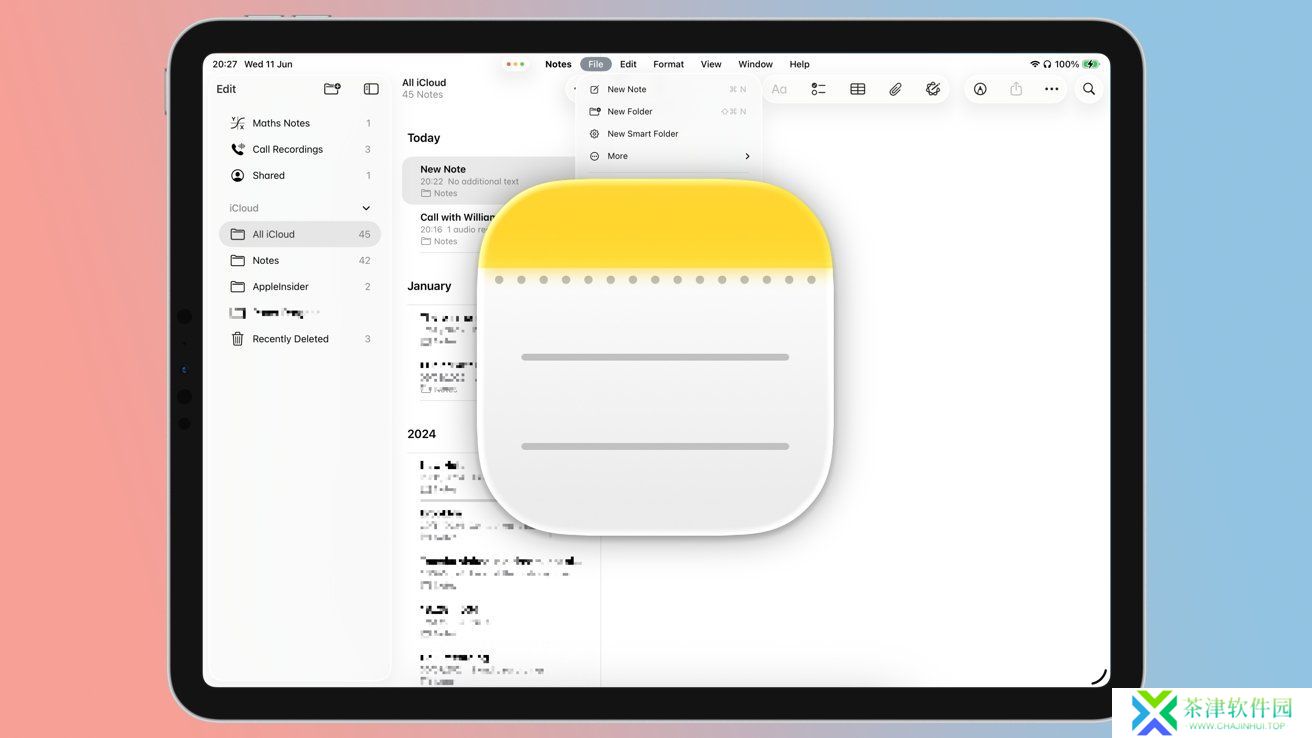This screenshot has height=738, width=1312.
Task: Open the Help menu
Action: (799, 64)
